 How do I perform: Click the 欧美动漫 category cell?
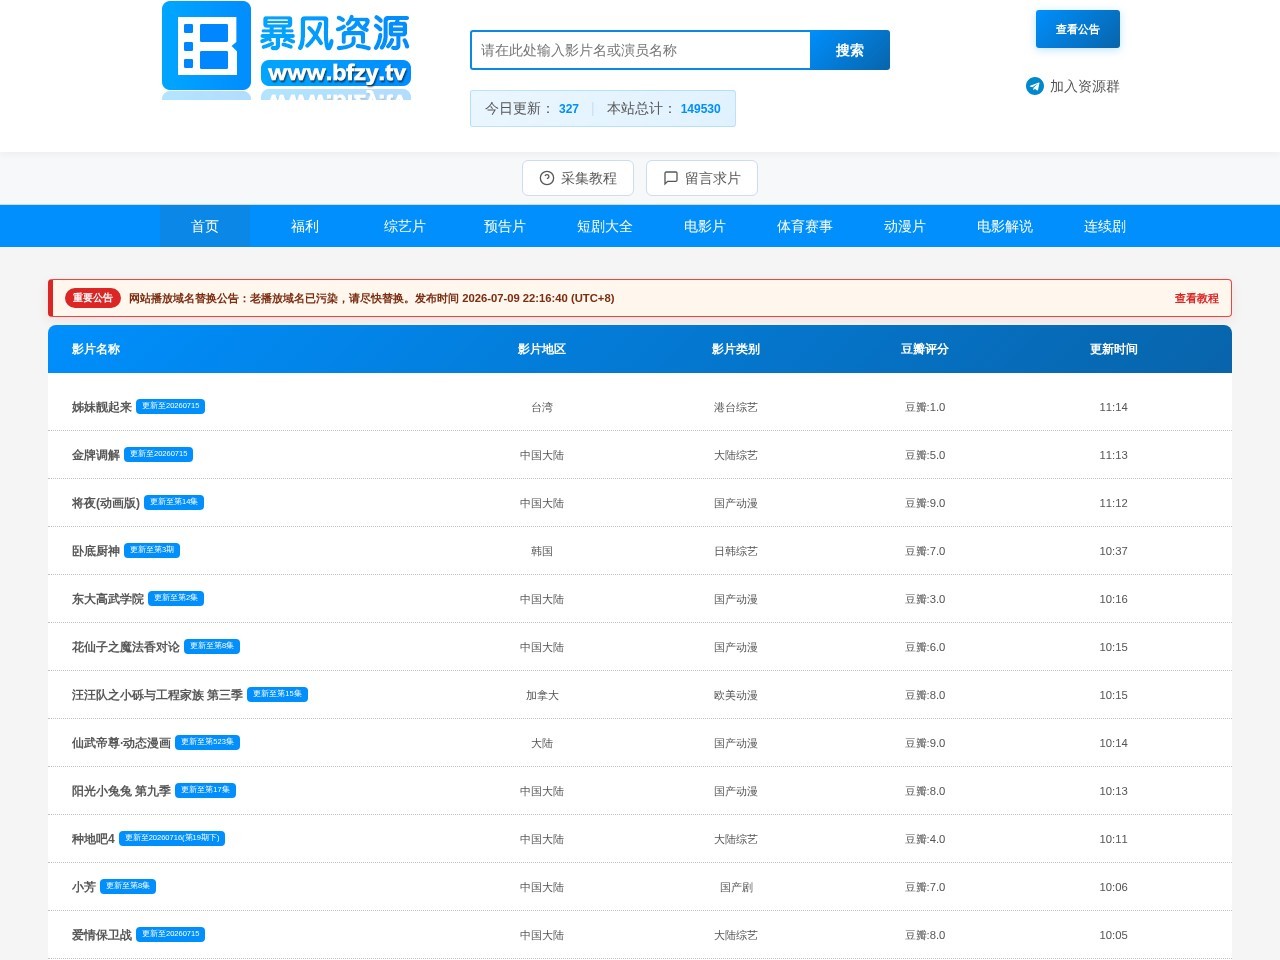[736, 695]
